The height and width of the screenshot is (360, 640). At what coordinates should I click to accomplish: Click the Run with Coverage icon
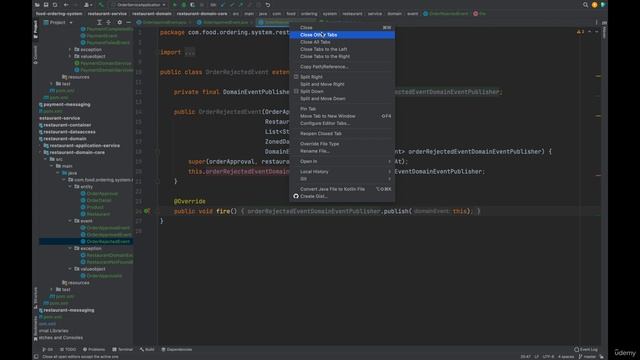click(192, 5)
